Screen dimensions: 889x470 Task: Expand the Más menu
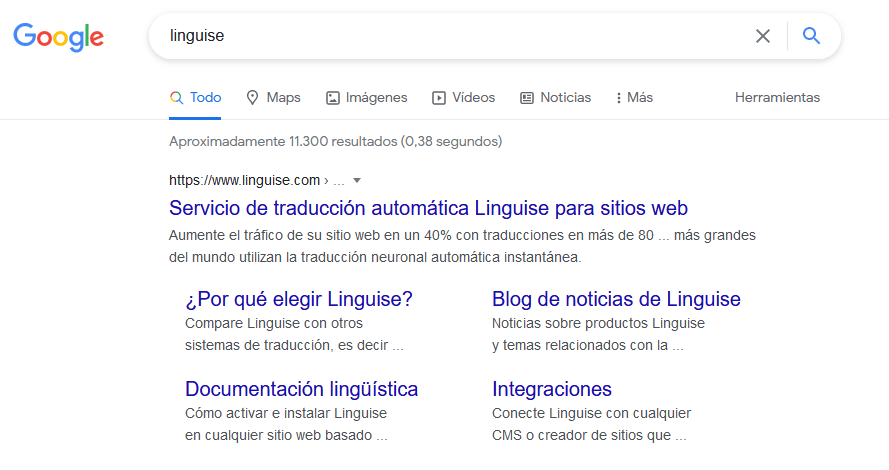click(634, 98)
